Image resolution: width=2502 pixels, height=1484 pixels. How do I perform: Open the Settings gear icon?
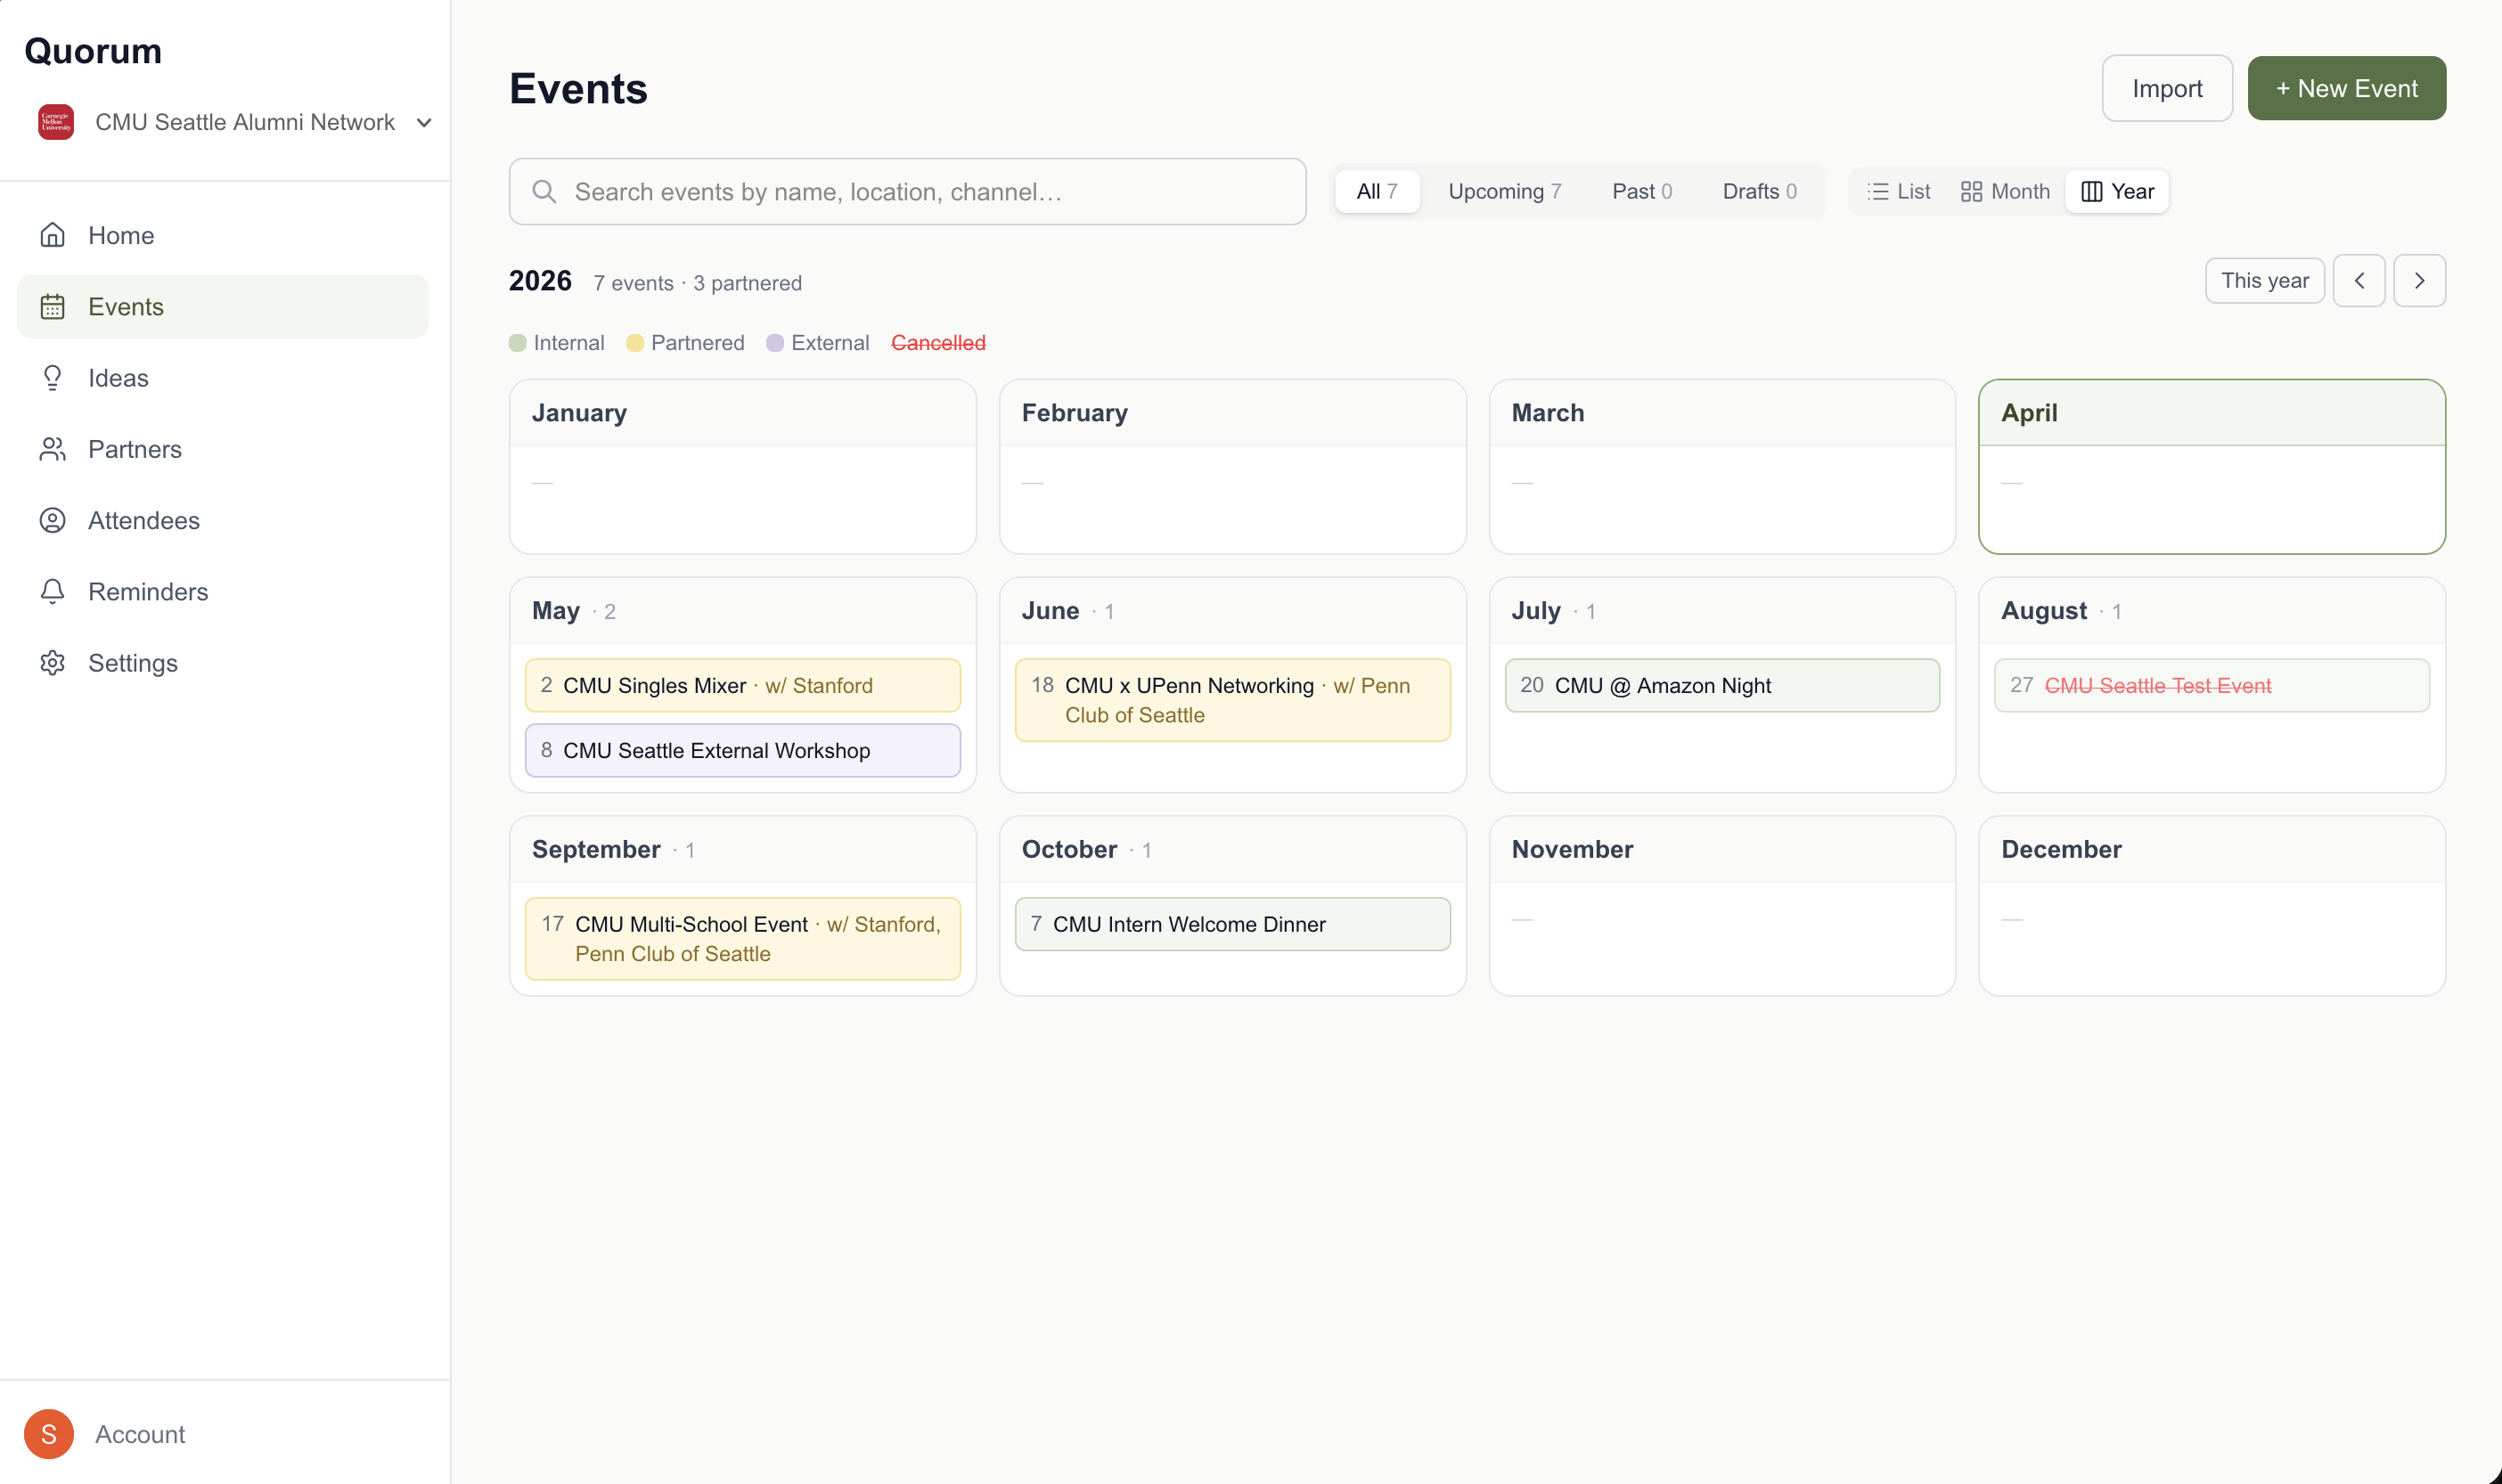(52, 662)
